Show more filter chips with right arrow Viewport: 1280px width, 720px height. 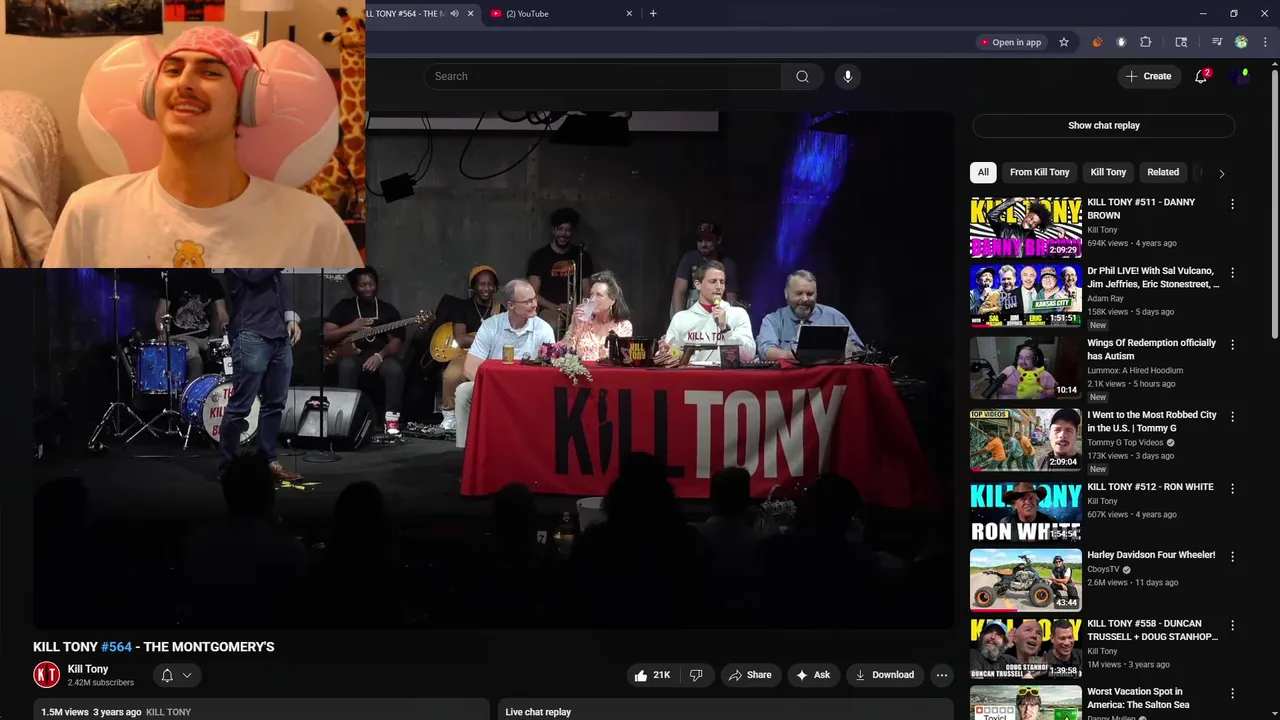(x=1221, y=173)
